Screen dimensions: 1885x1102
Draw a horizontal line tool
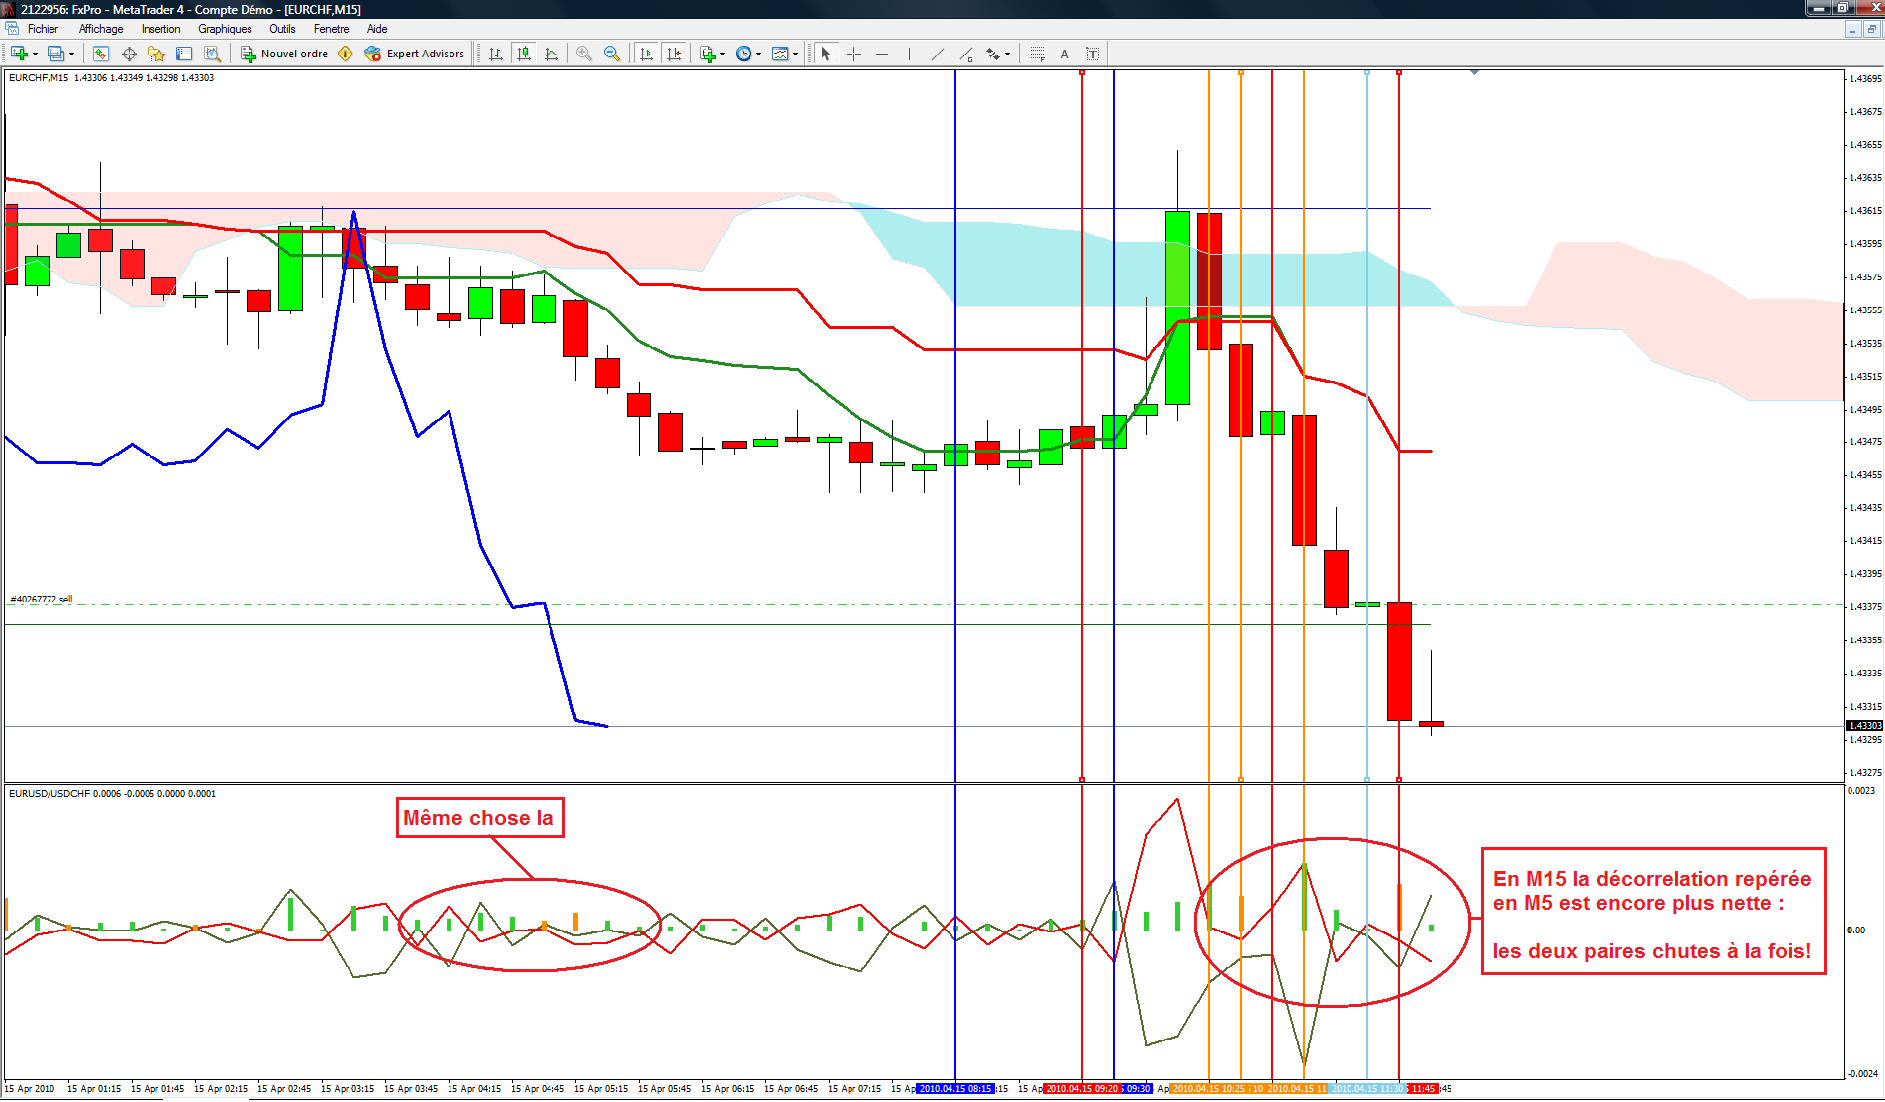(882, 54)
